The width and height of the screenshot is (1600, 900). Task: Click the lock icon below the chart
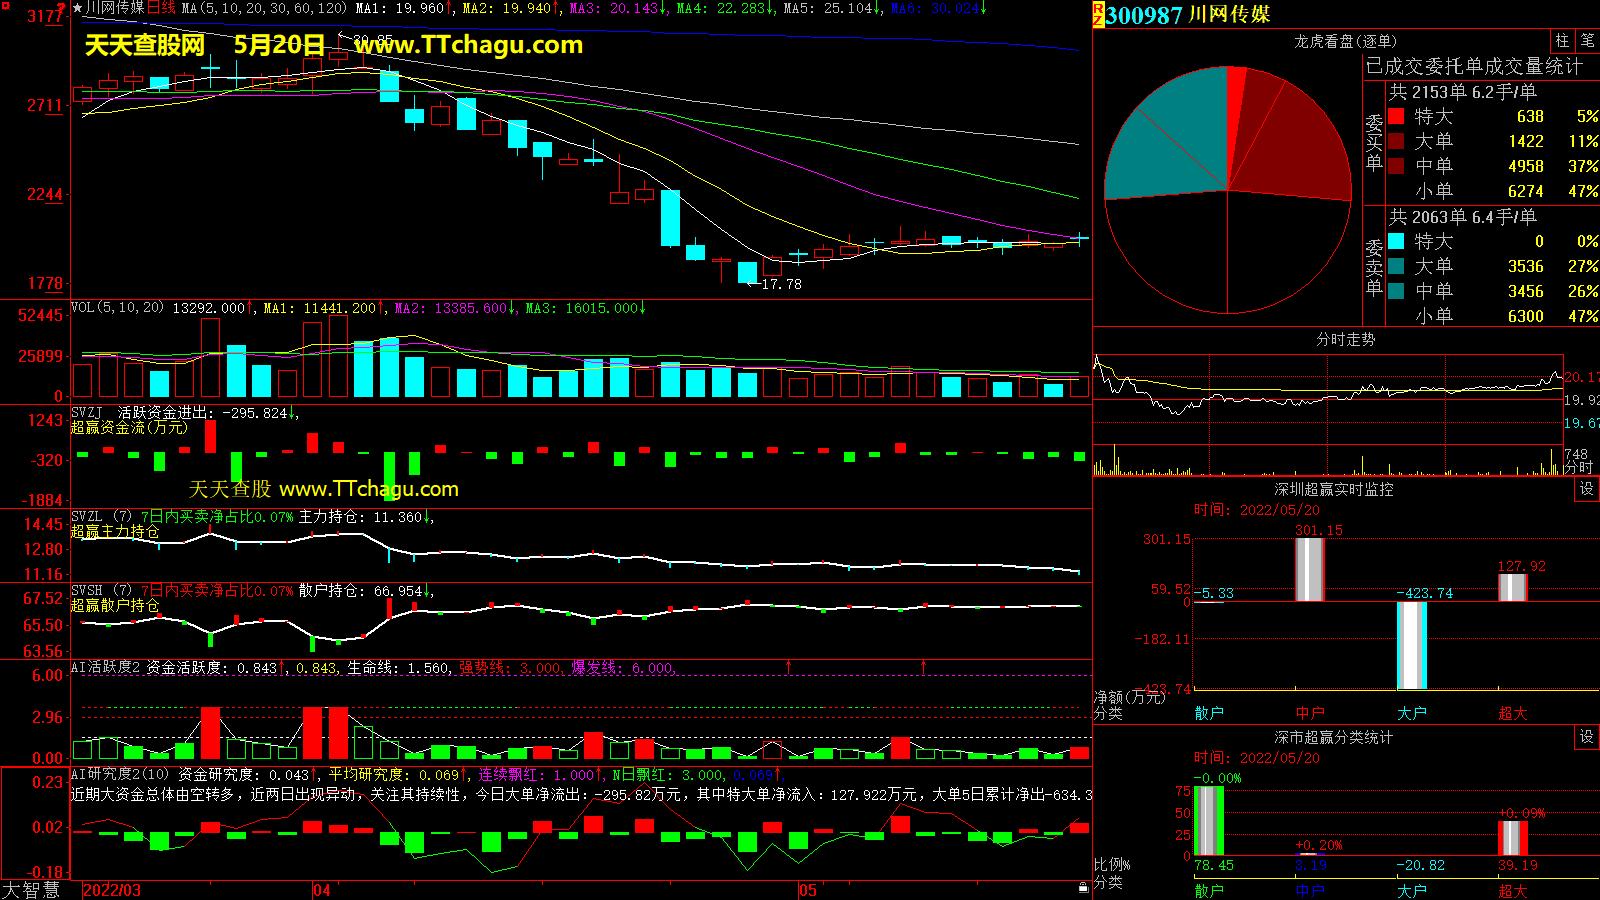click(x=1083, y=887)
